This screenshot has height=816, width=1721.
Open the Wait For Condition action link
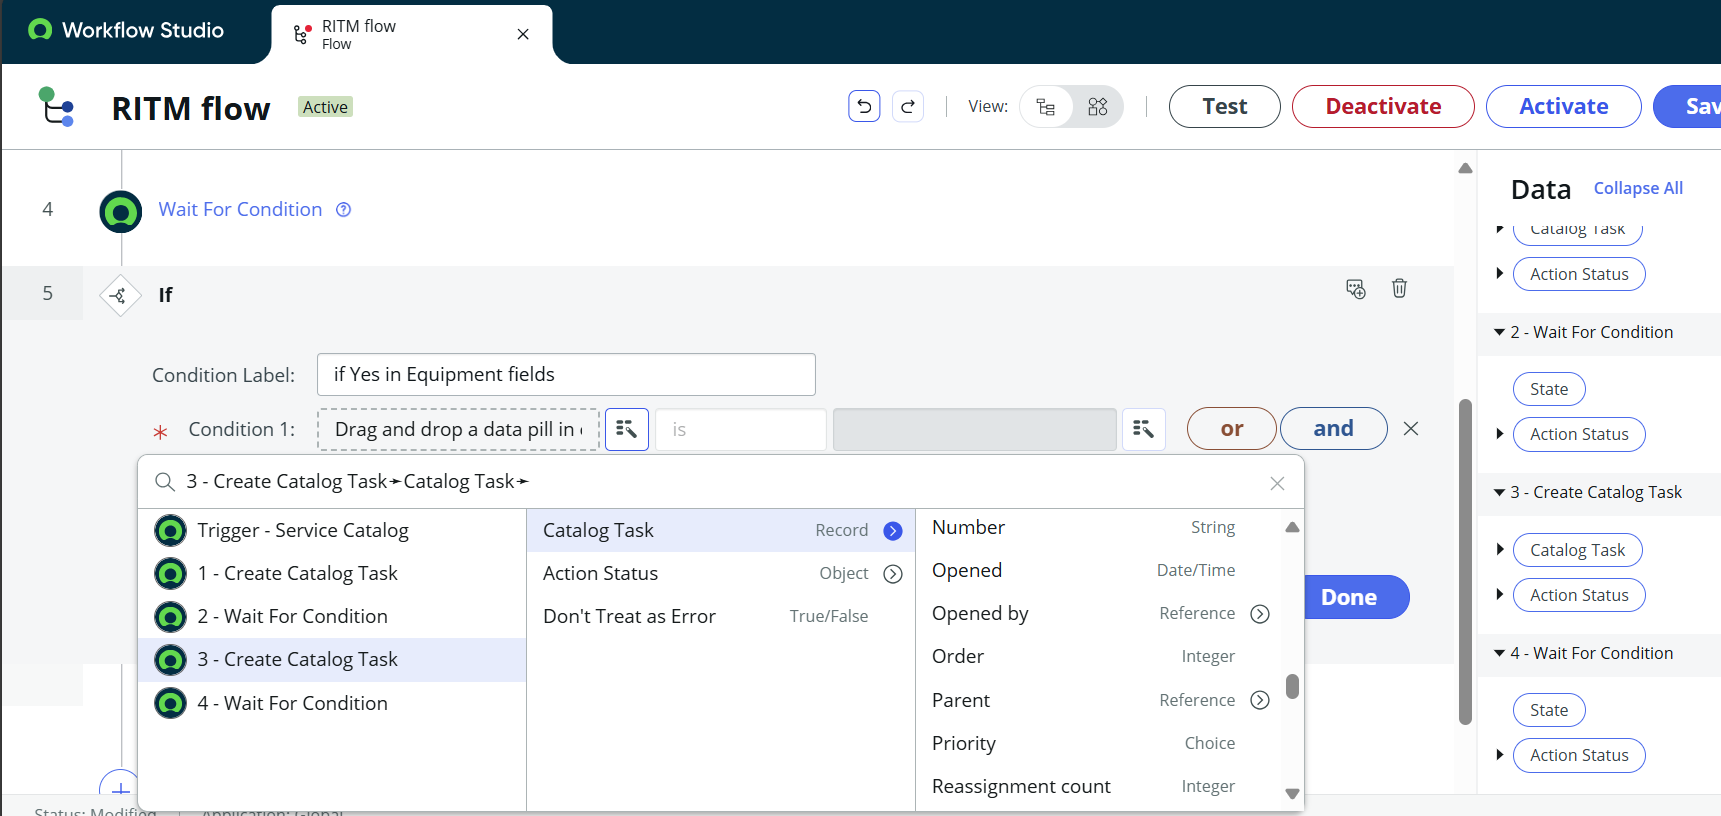click(x=240, y=209)
